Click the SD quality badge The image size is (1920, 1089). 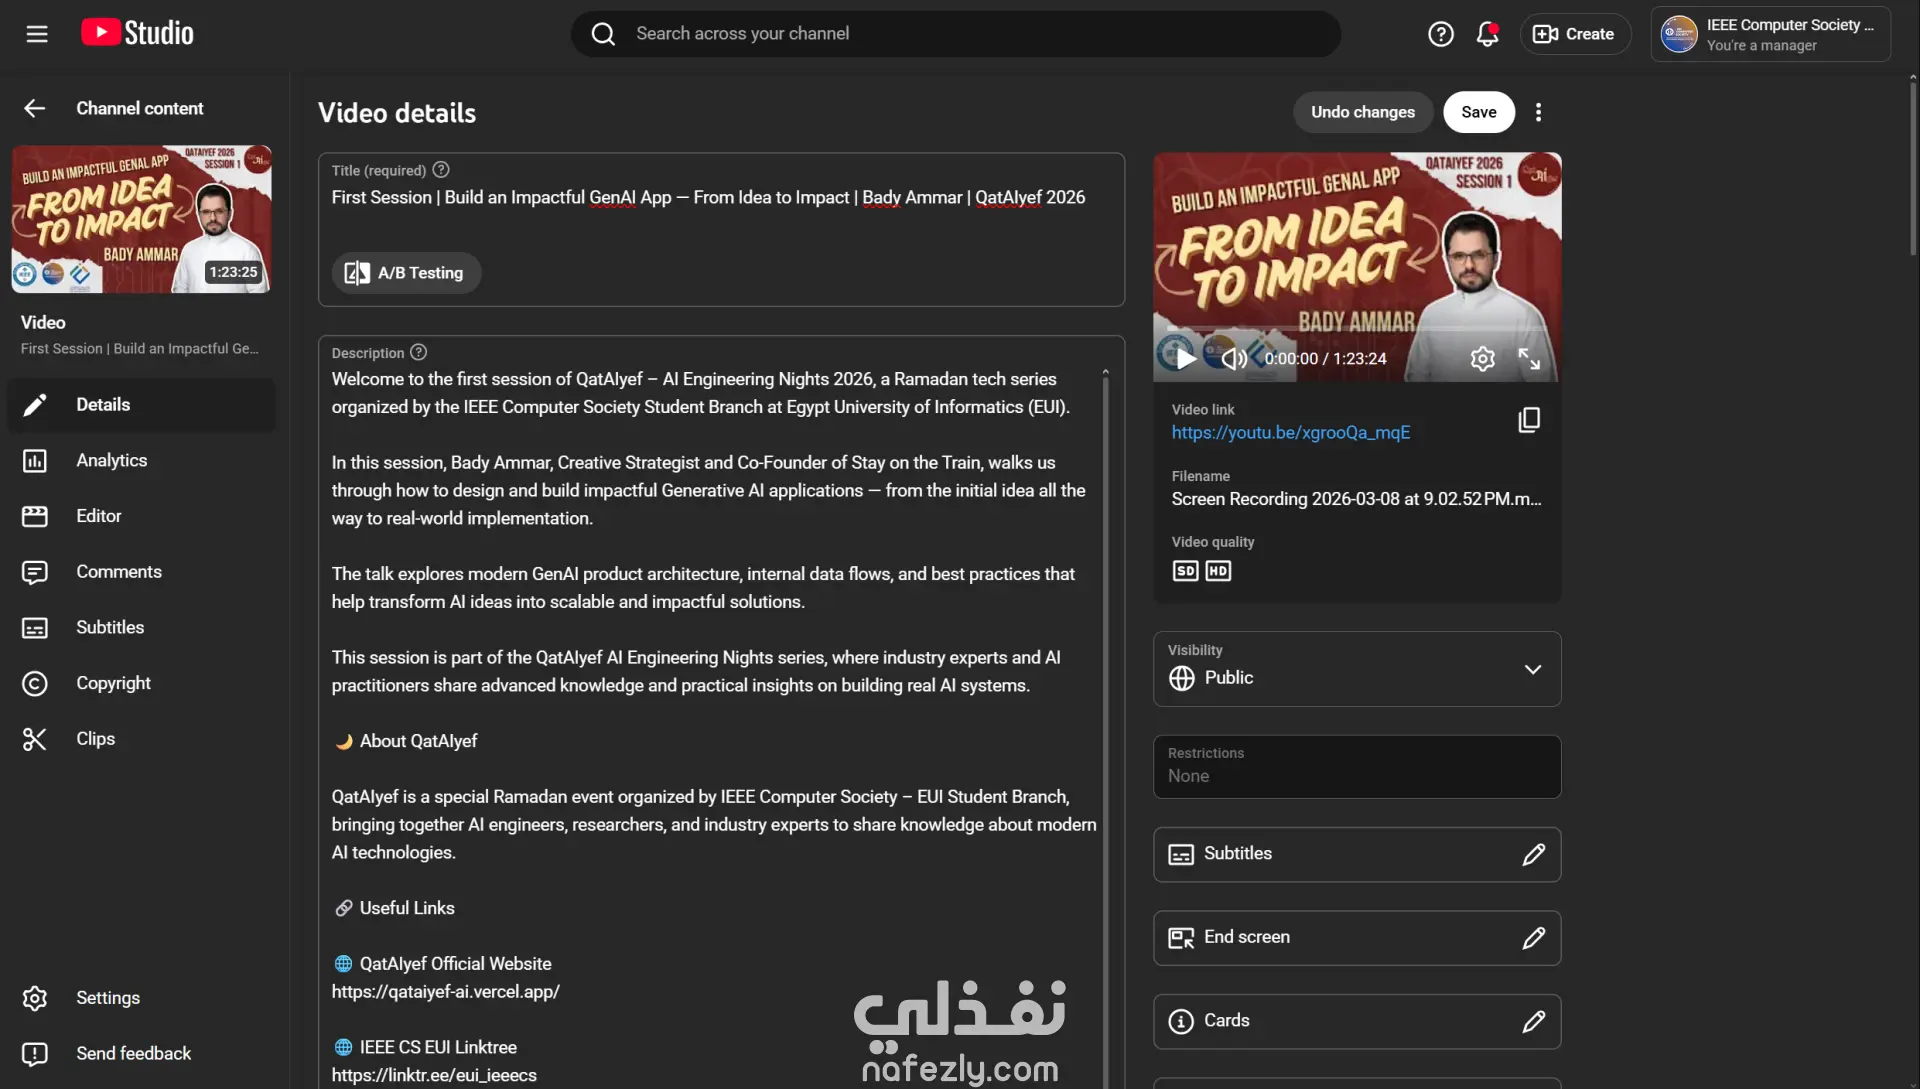(x=1185, y=571)
